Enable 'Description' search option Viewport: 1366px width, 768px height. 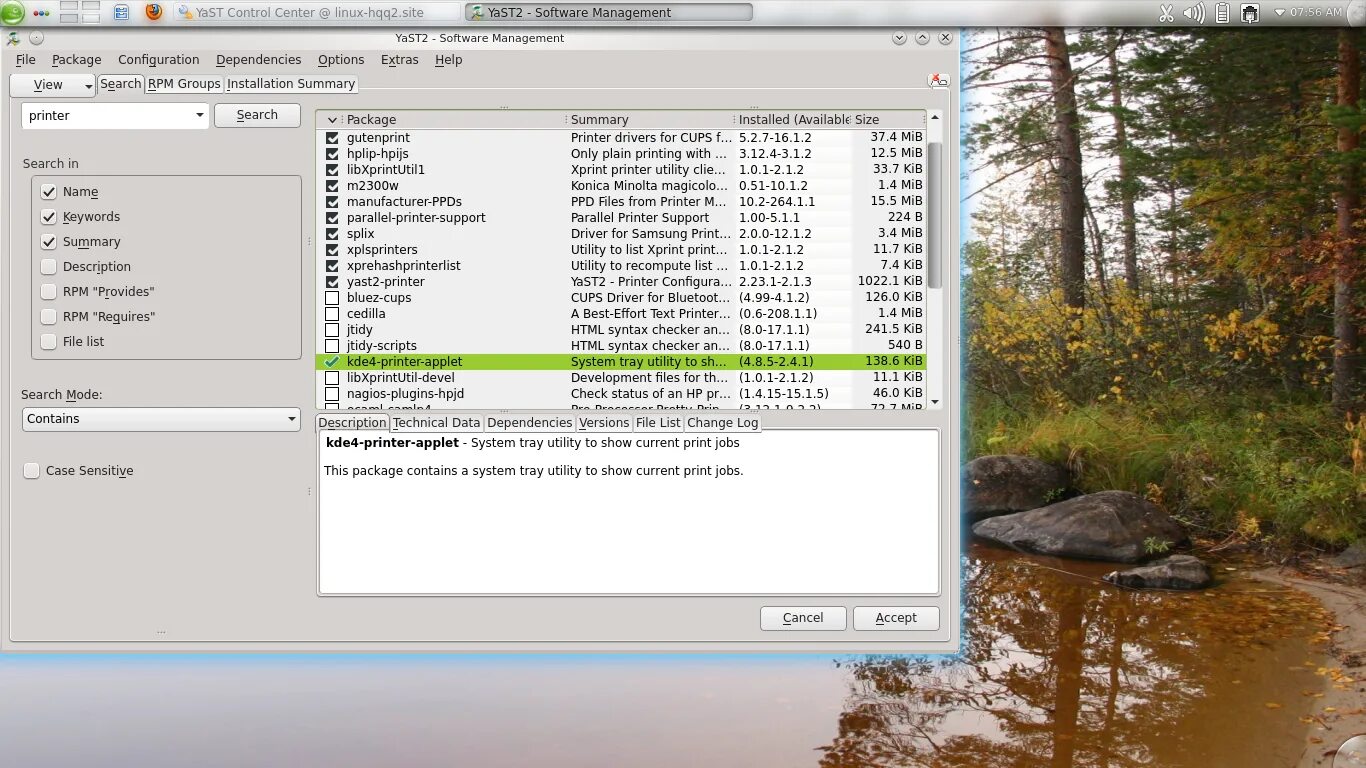pos(48,267)
